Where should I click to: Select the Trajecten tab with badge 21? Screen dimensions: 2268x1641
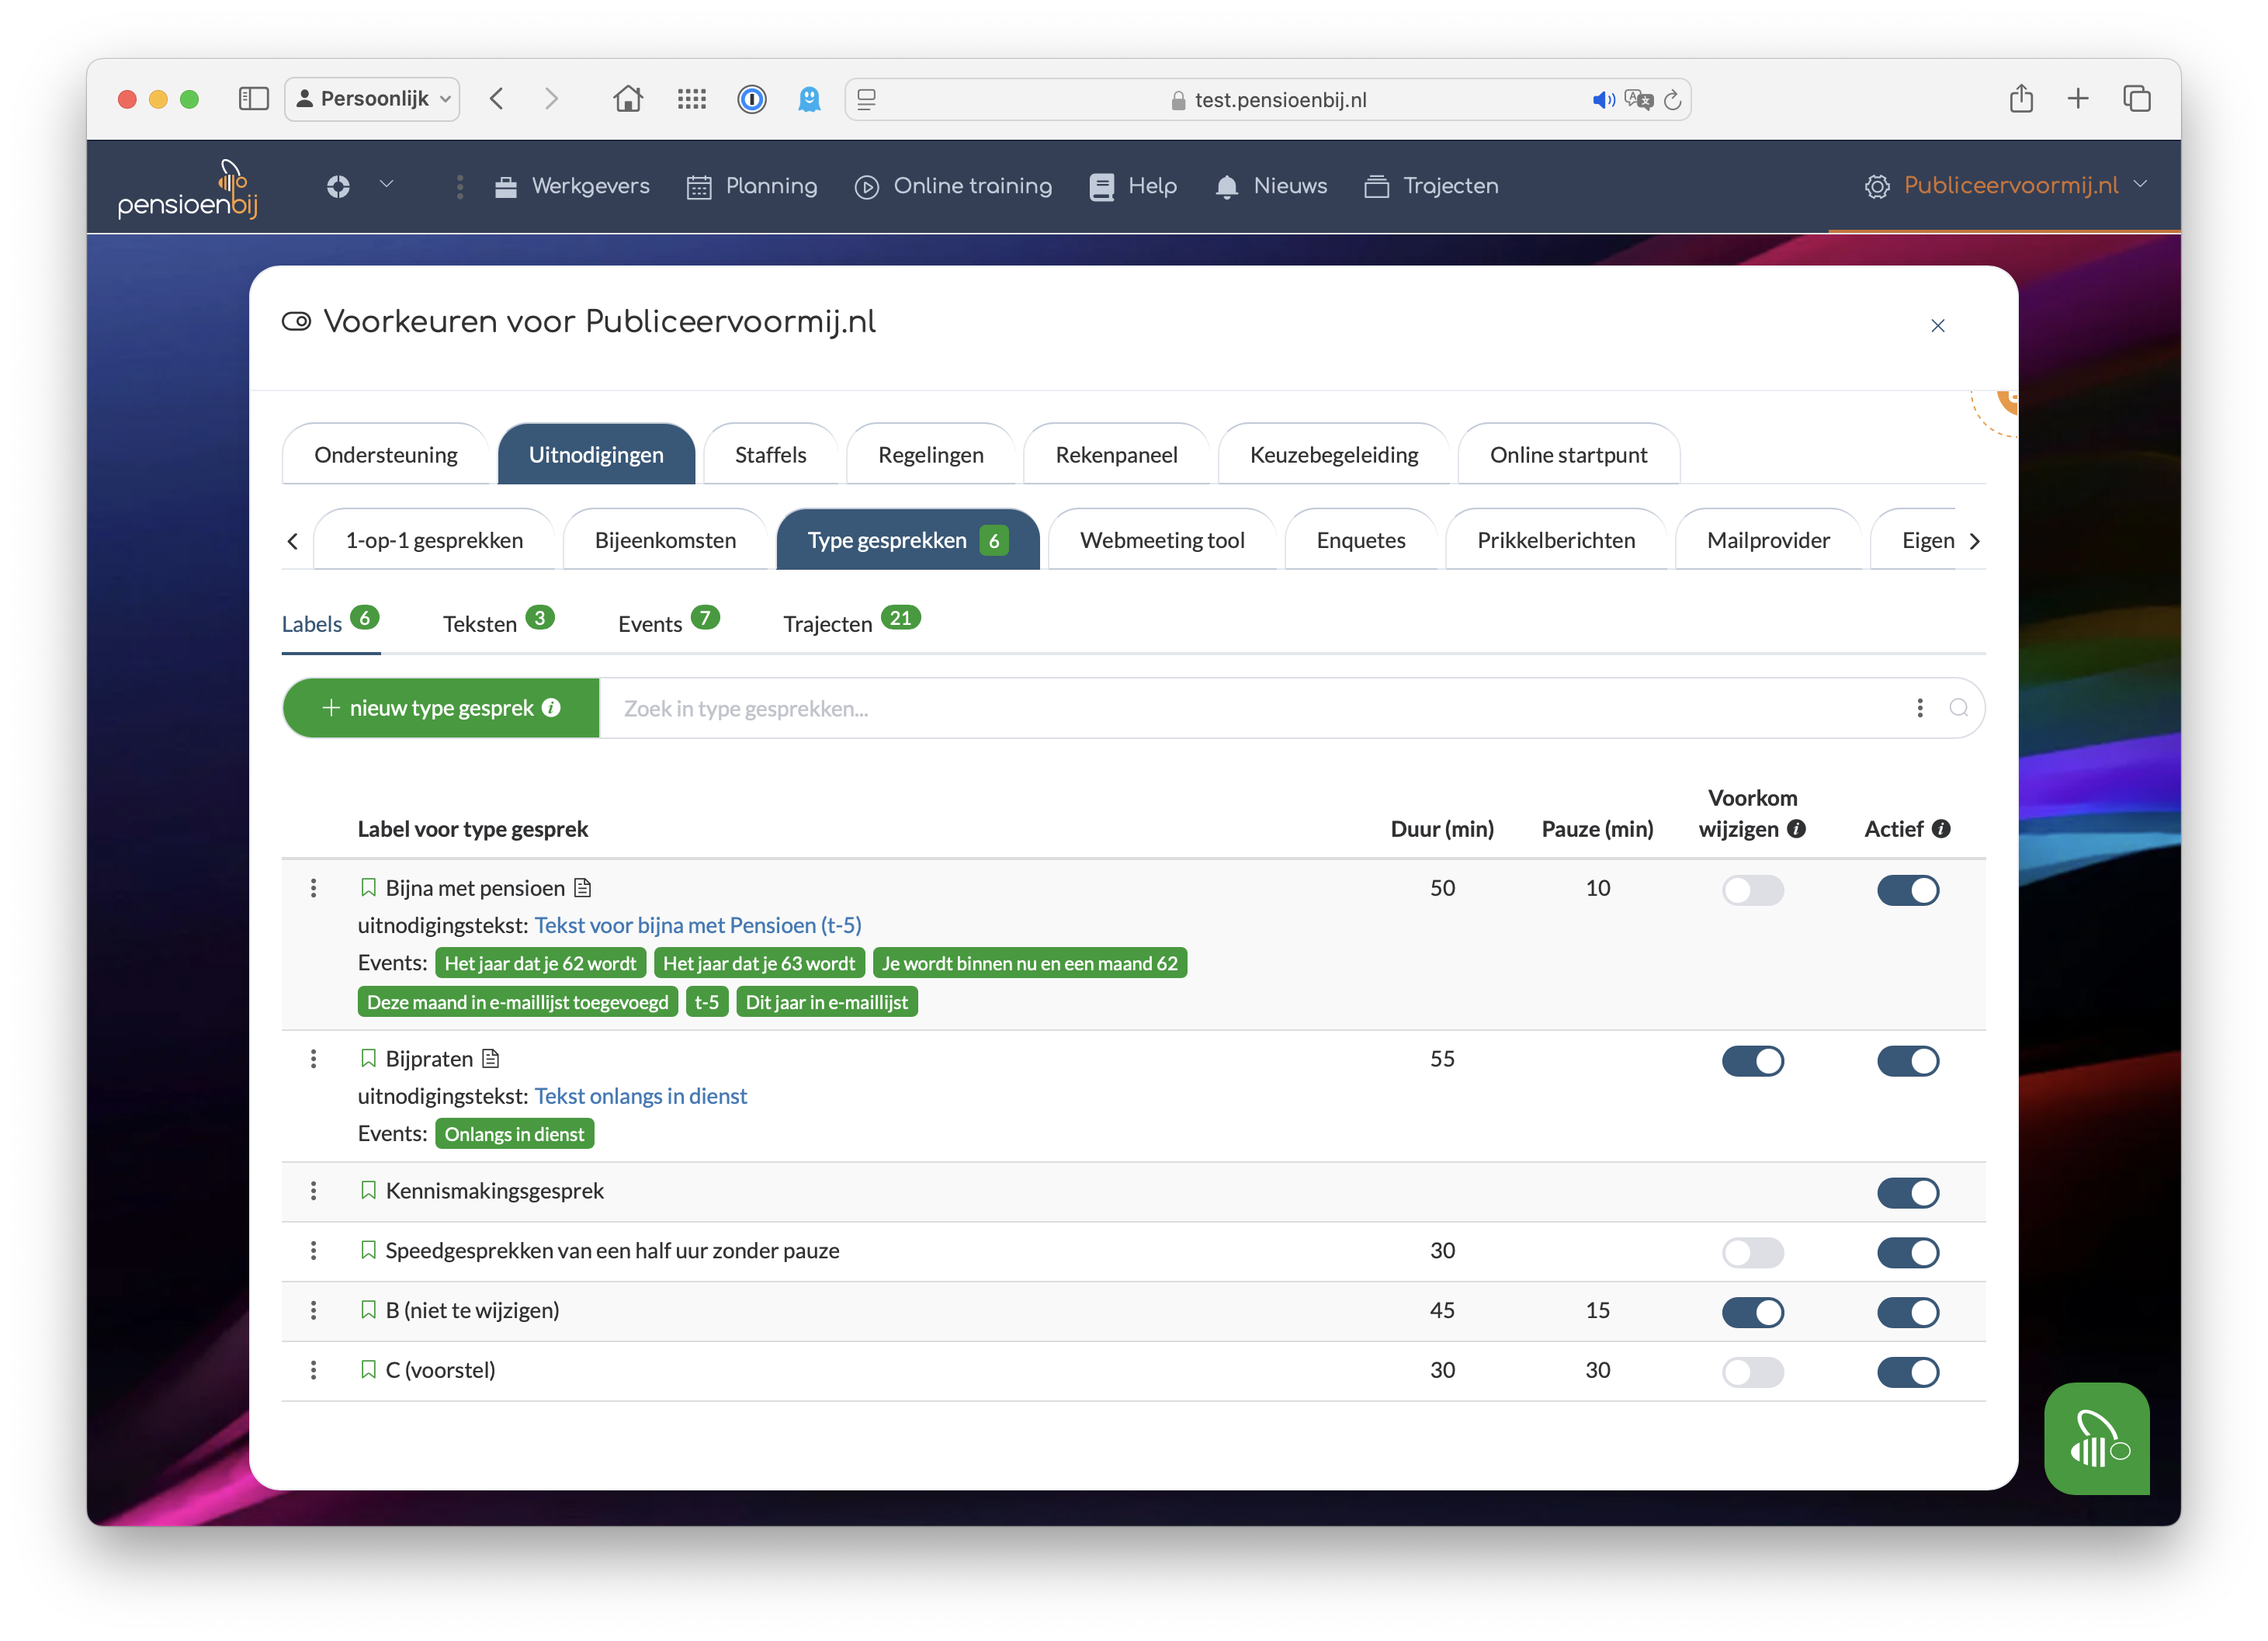[851, 622]
